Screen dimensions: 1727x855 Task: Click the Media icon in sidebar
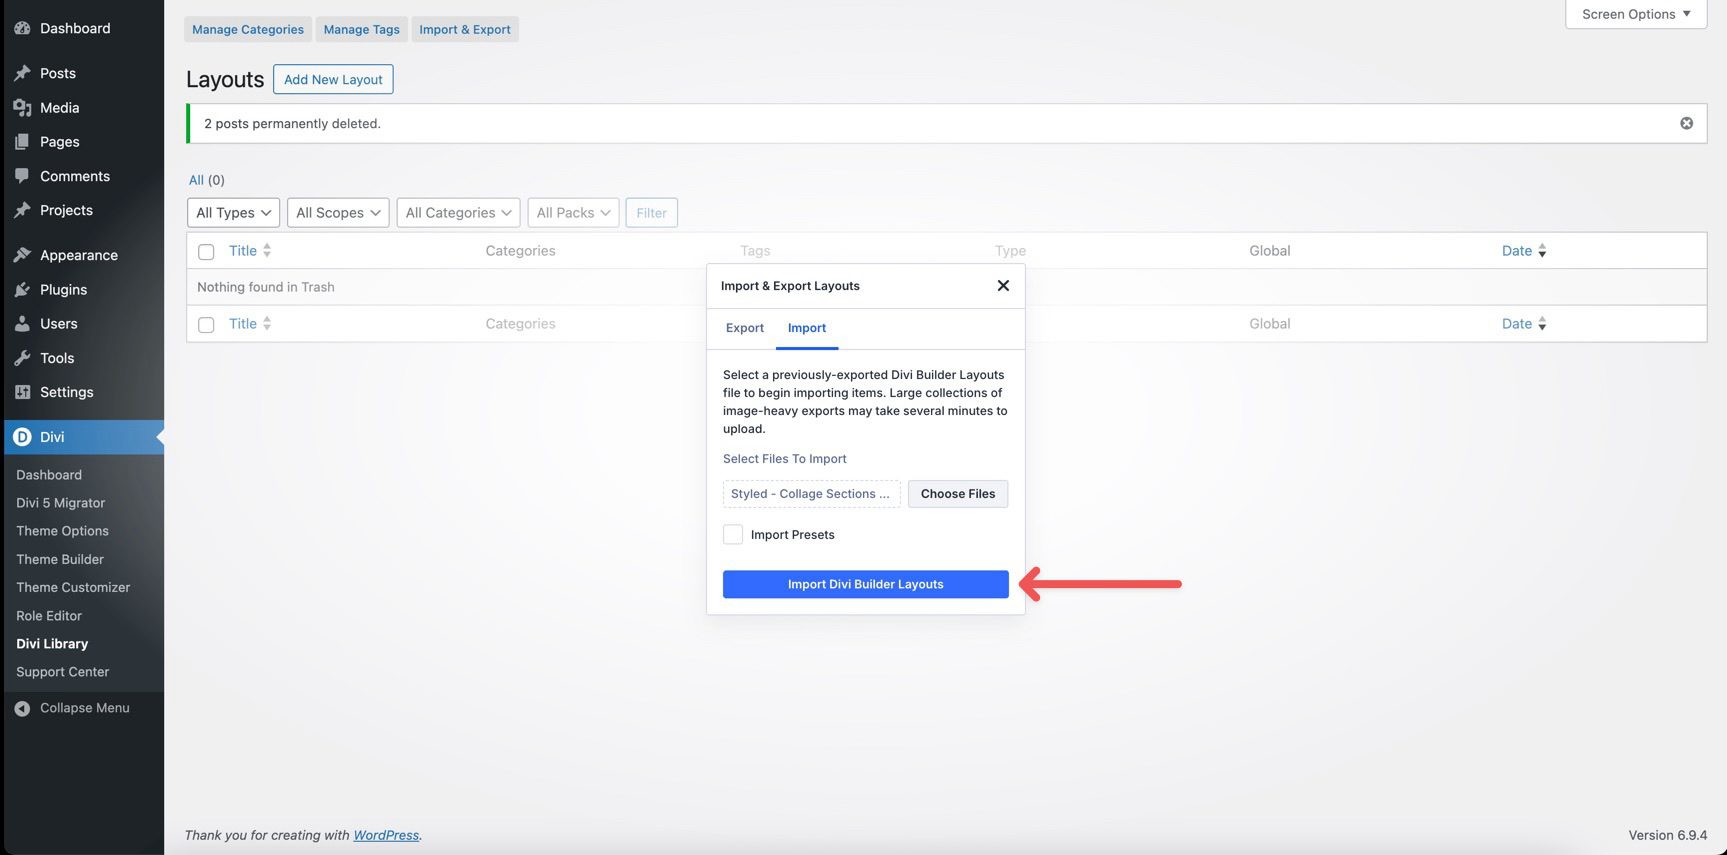click(x=22, y=108)
